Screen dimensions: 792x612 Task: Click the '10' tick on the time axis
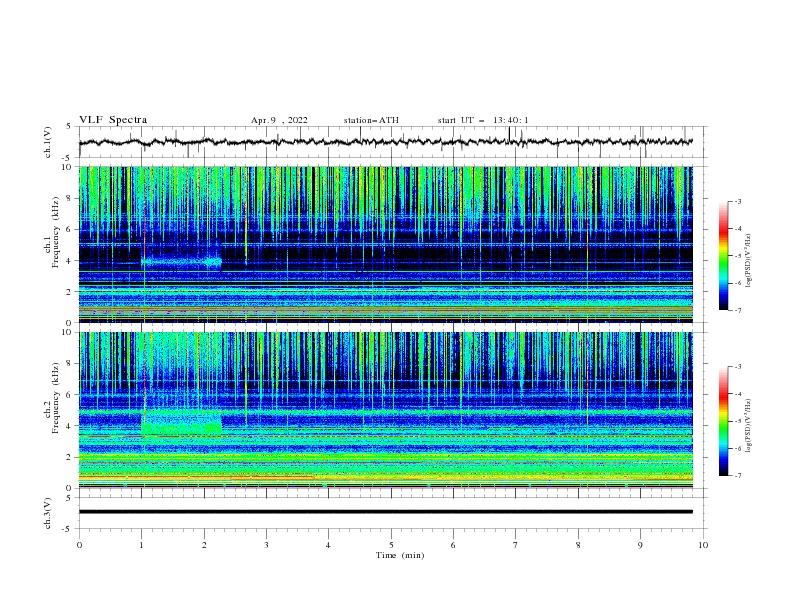[x=703, y=545]
